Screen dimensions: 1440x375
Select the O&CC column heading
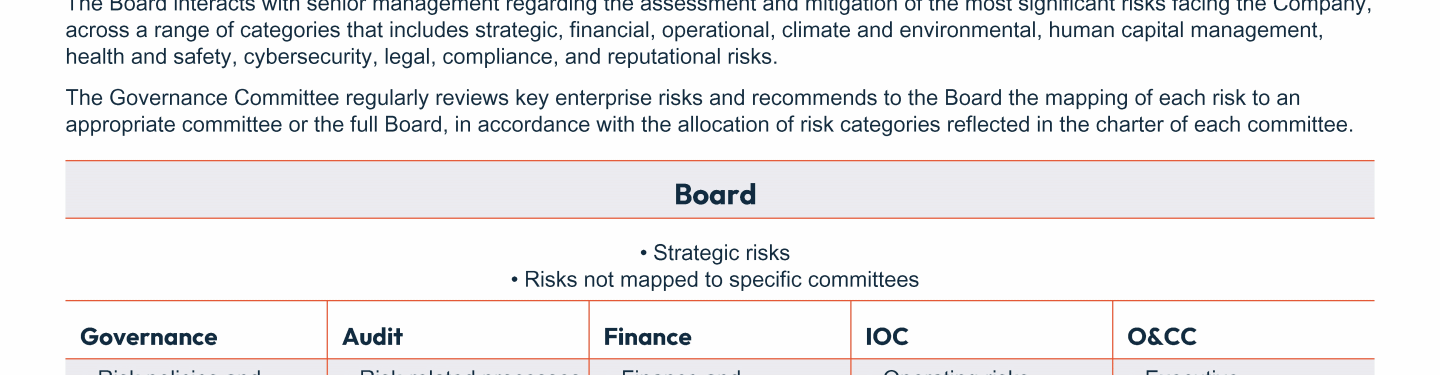point(1162,337)
